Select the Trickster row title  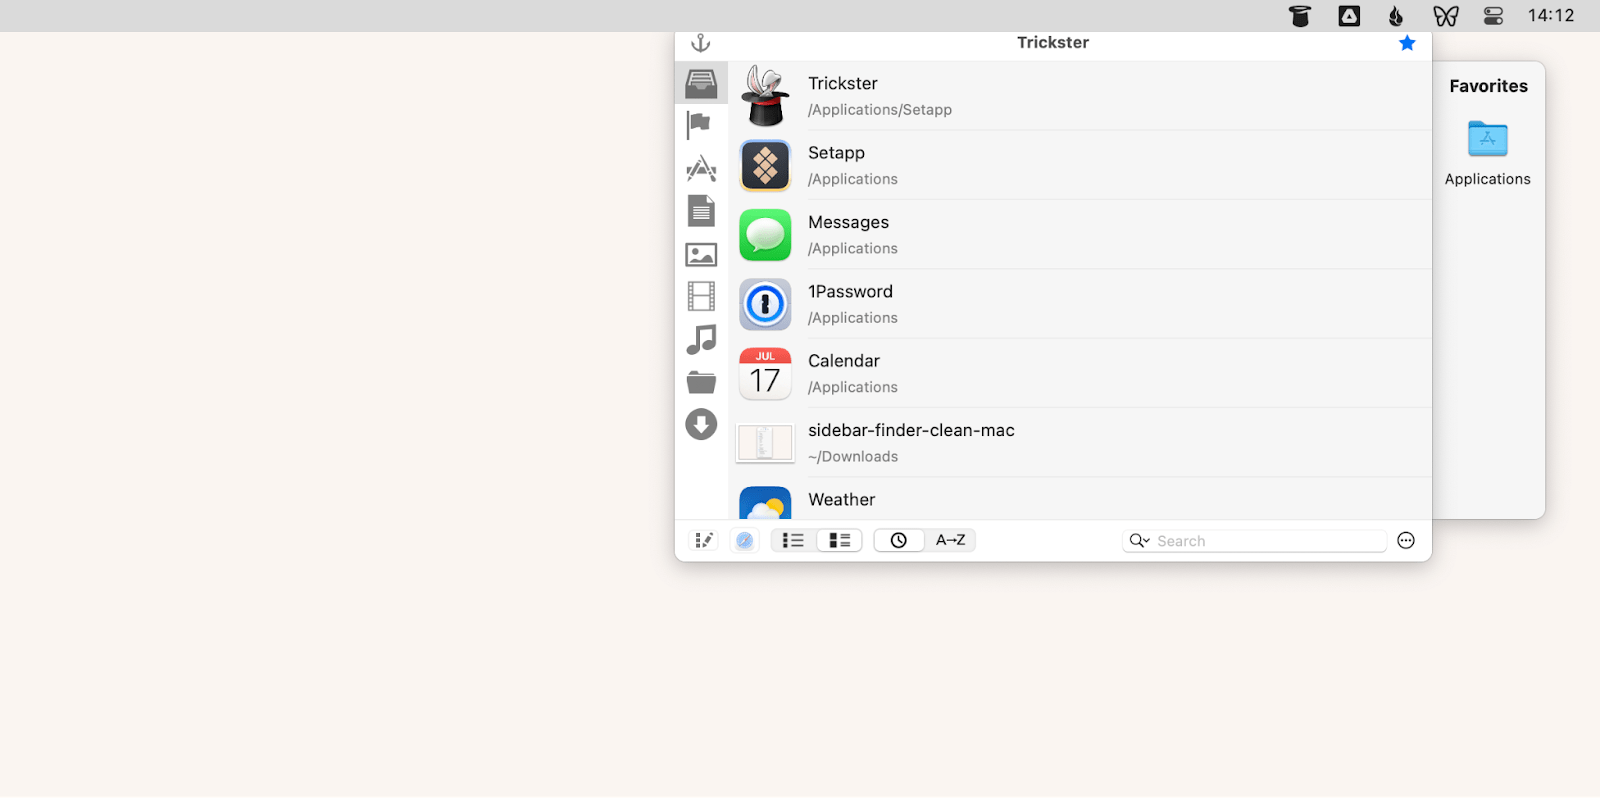843,84
